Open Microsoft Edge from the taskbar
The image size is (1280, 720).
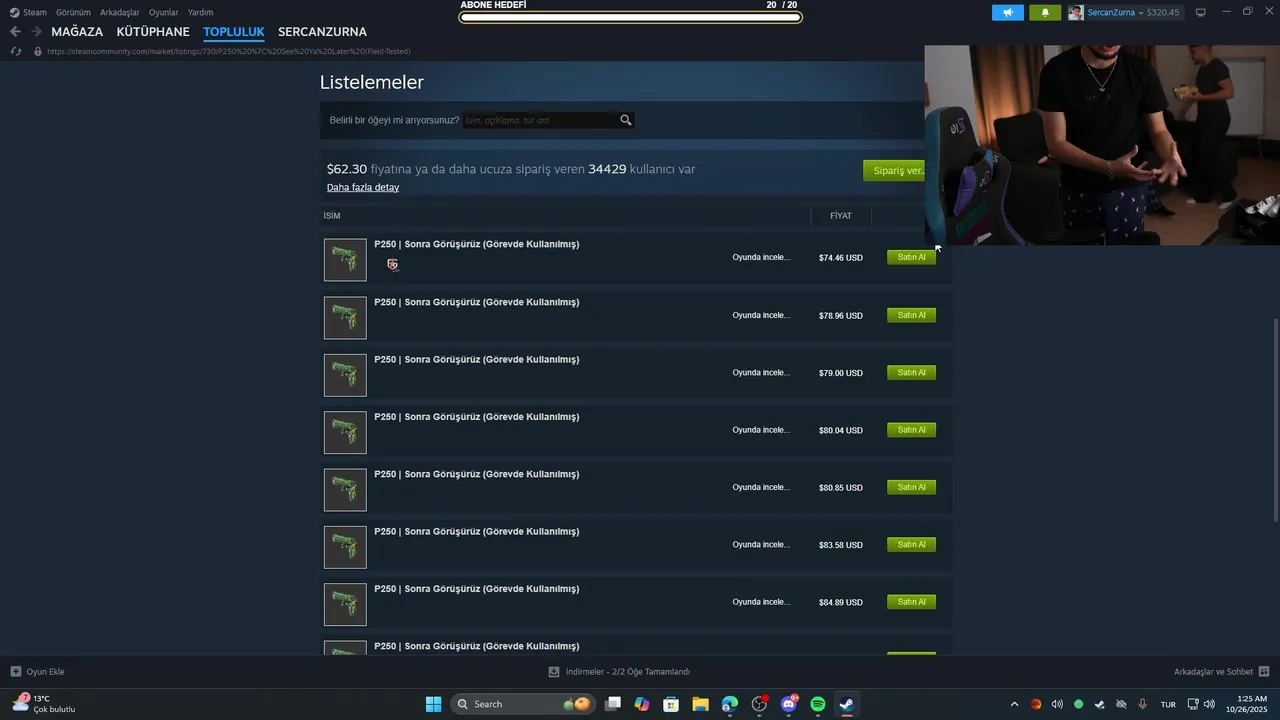pos(730,704)
